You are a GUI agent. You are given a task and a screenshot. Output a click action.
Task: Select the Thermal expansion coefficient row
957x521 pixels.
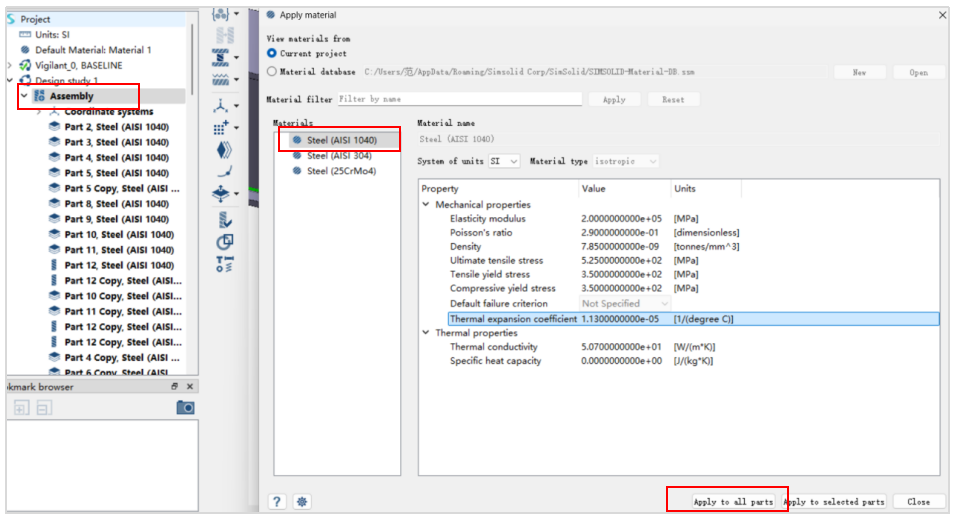[693, 318]
